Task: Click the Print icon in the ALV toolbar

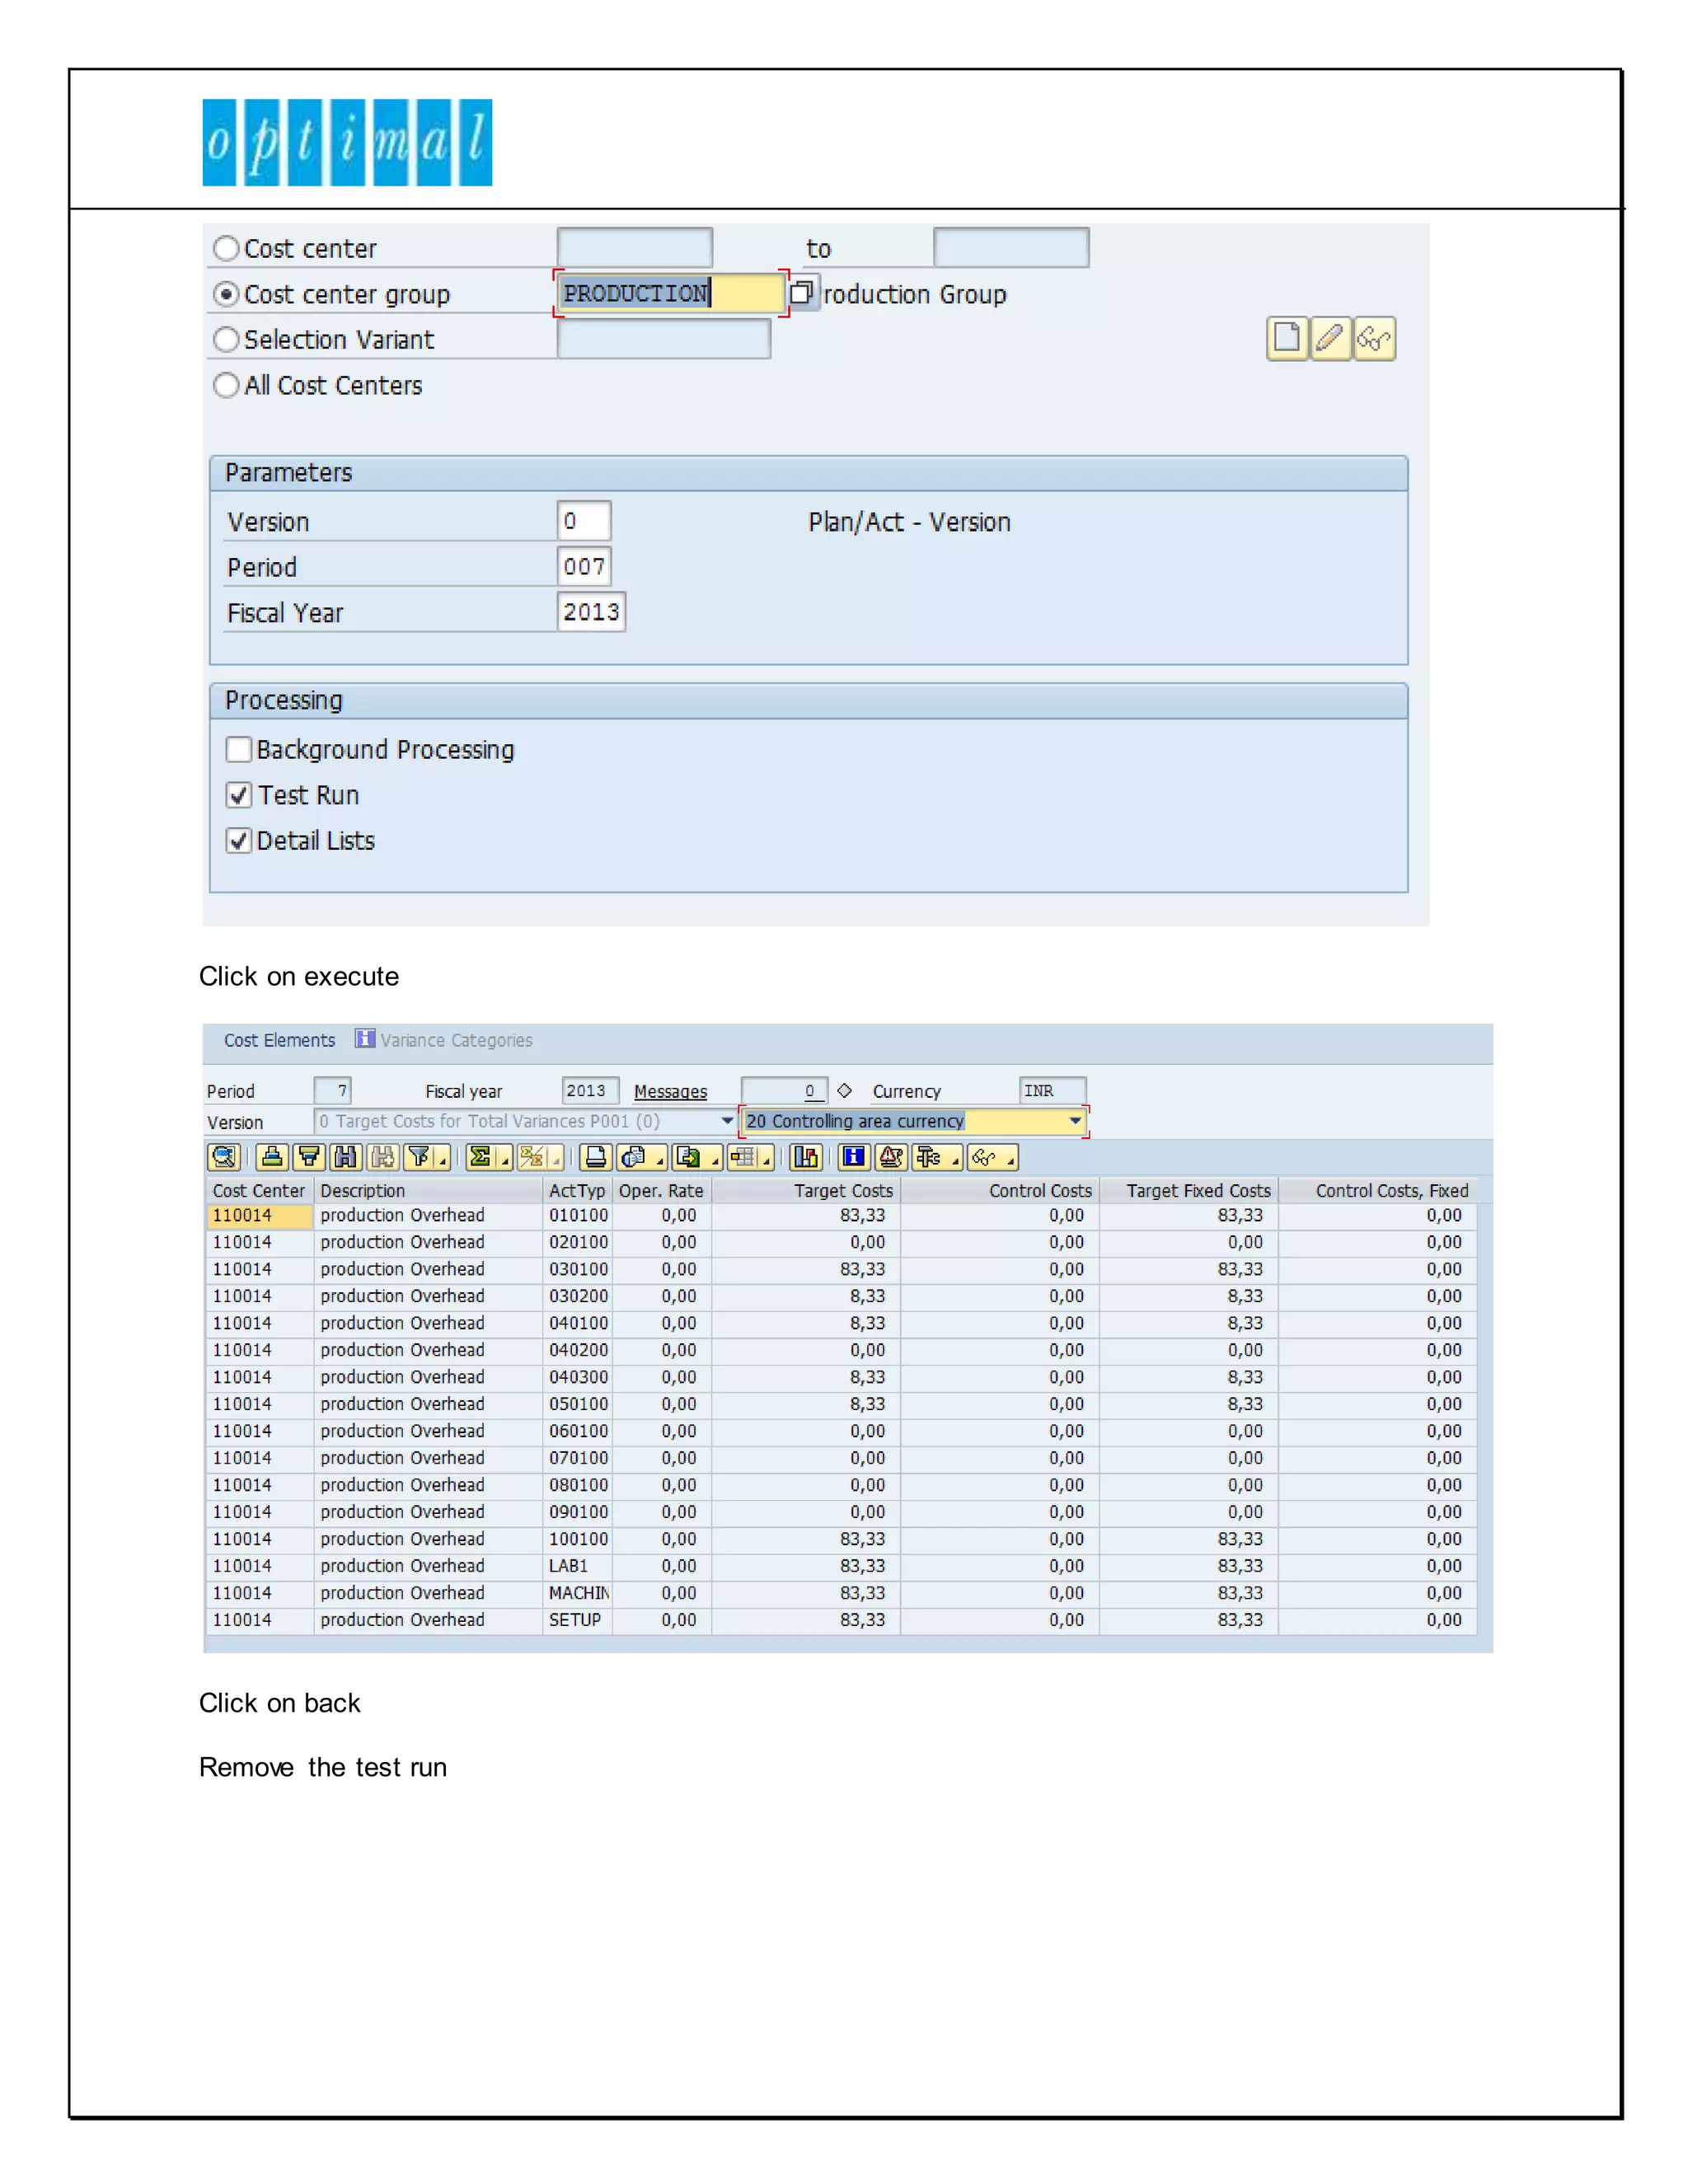Action: coord(596,1157)
